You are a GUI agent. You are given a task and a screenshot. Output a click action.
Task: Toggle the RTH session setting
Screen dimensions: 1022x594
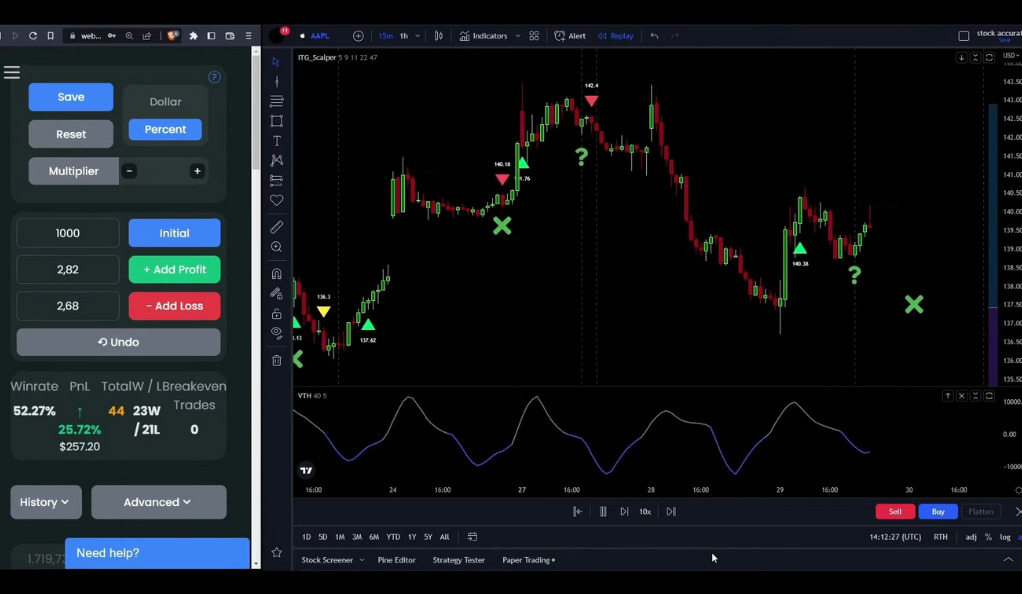click(x=941, y=537)
